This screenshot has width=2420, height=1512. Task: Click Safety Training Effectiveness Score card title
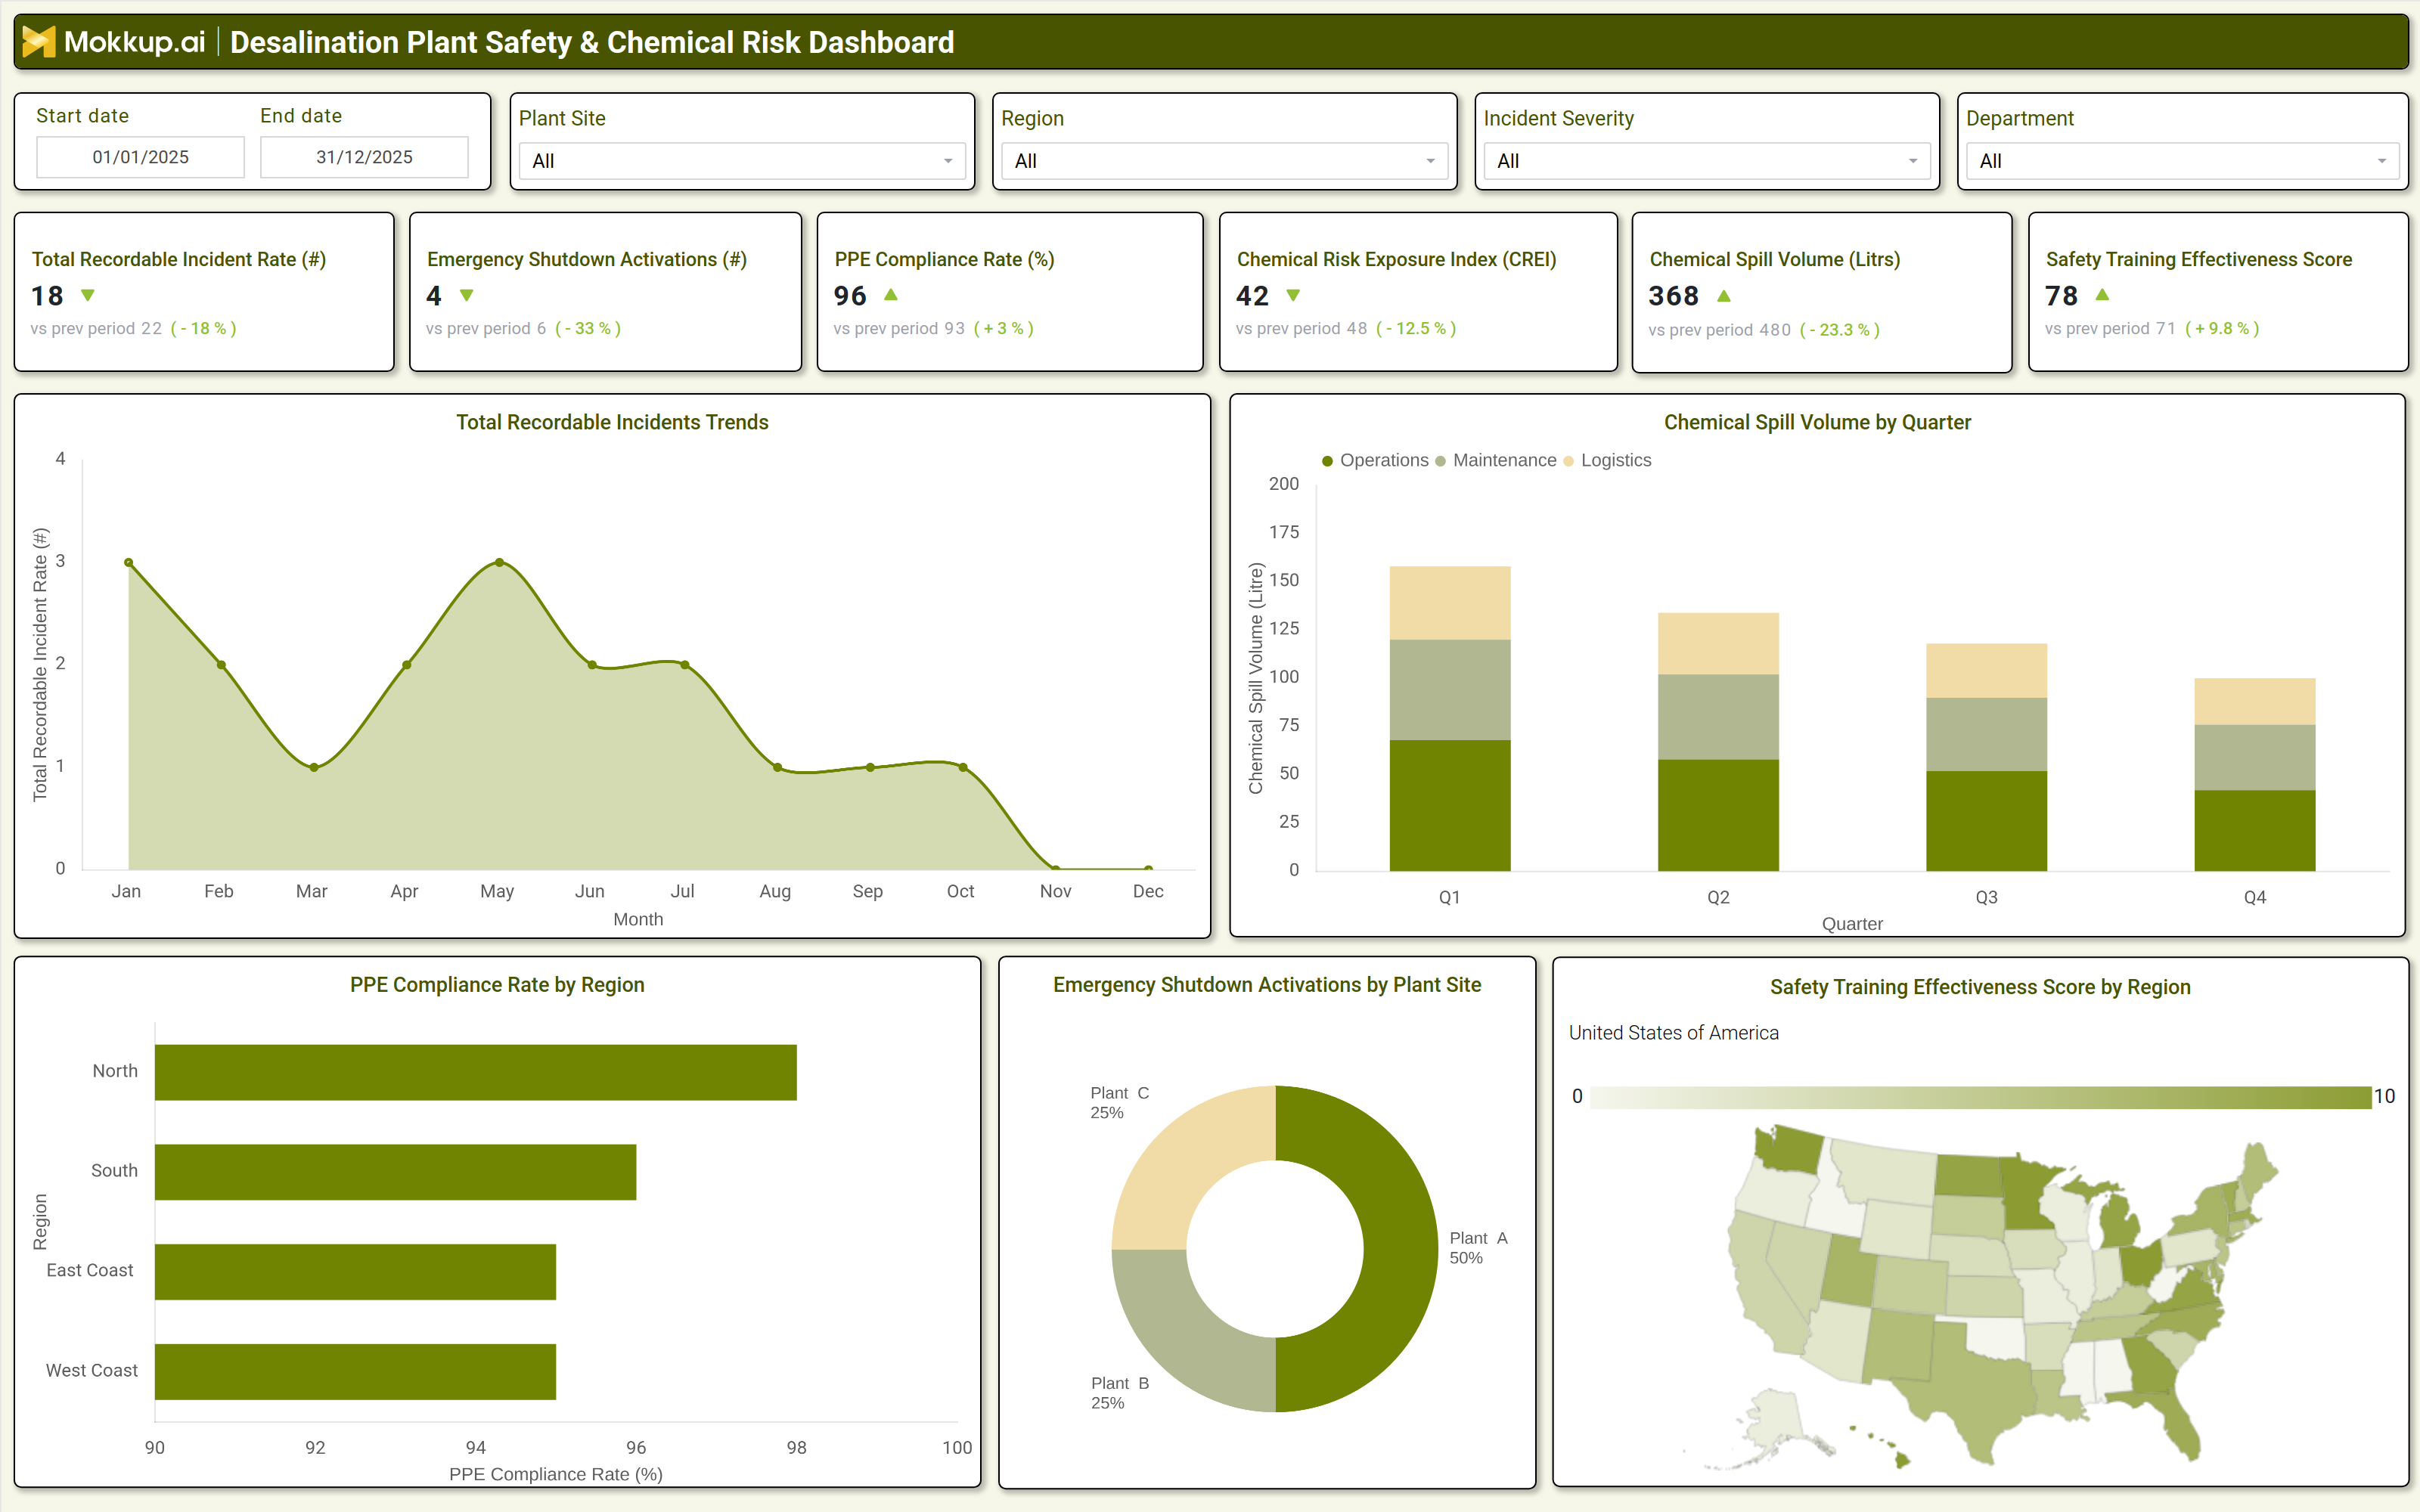[2198, 259]
